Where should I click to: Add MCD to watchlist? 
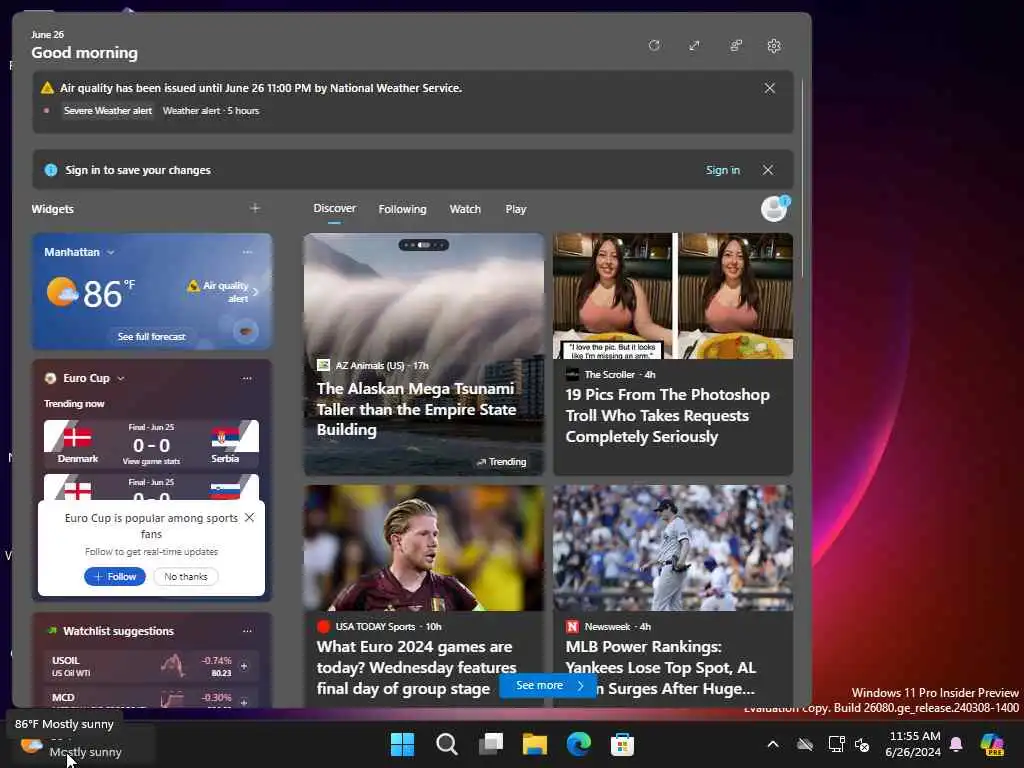pos(244,701)
